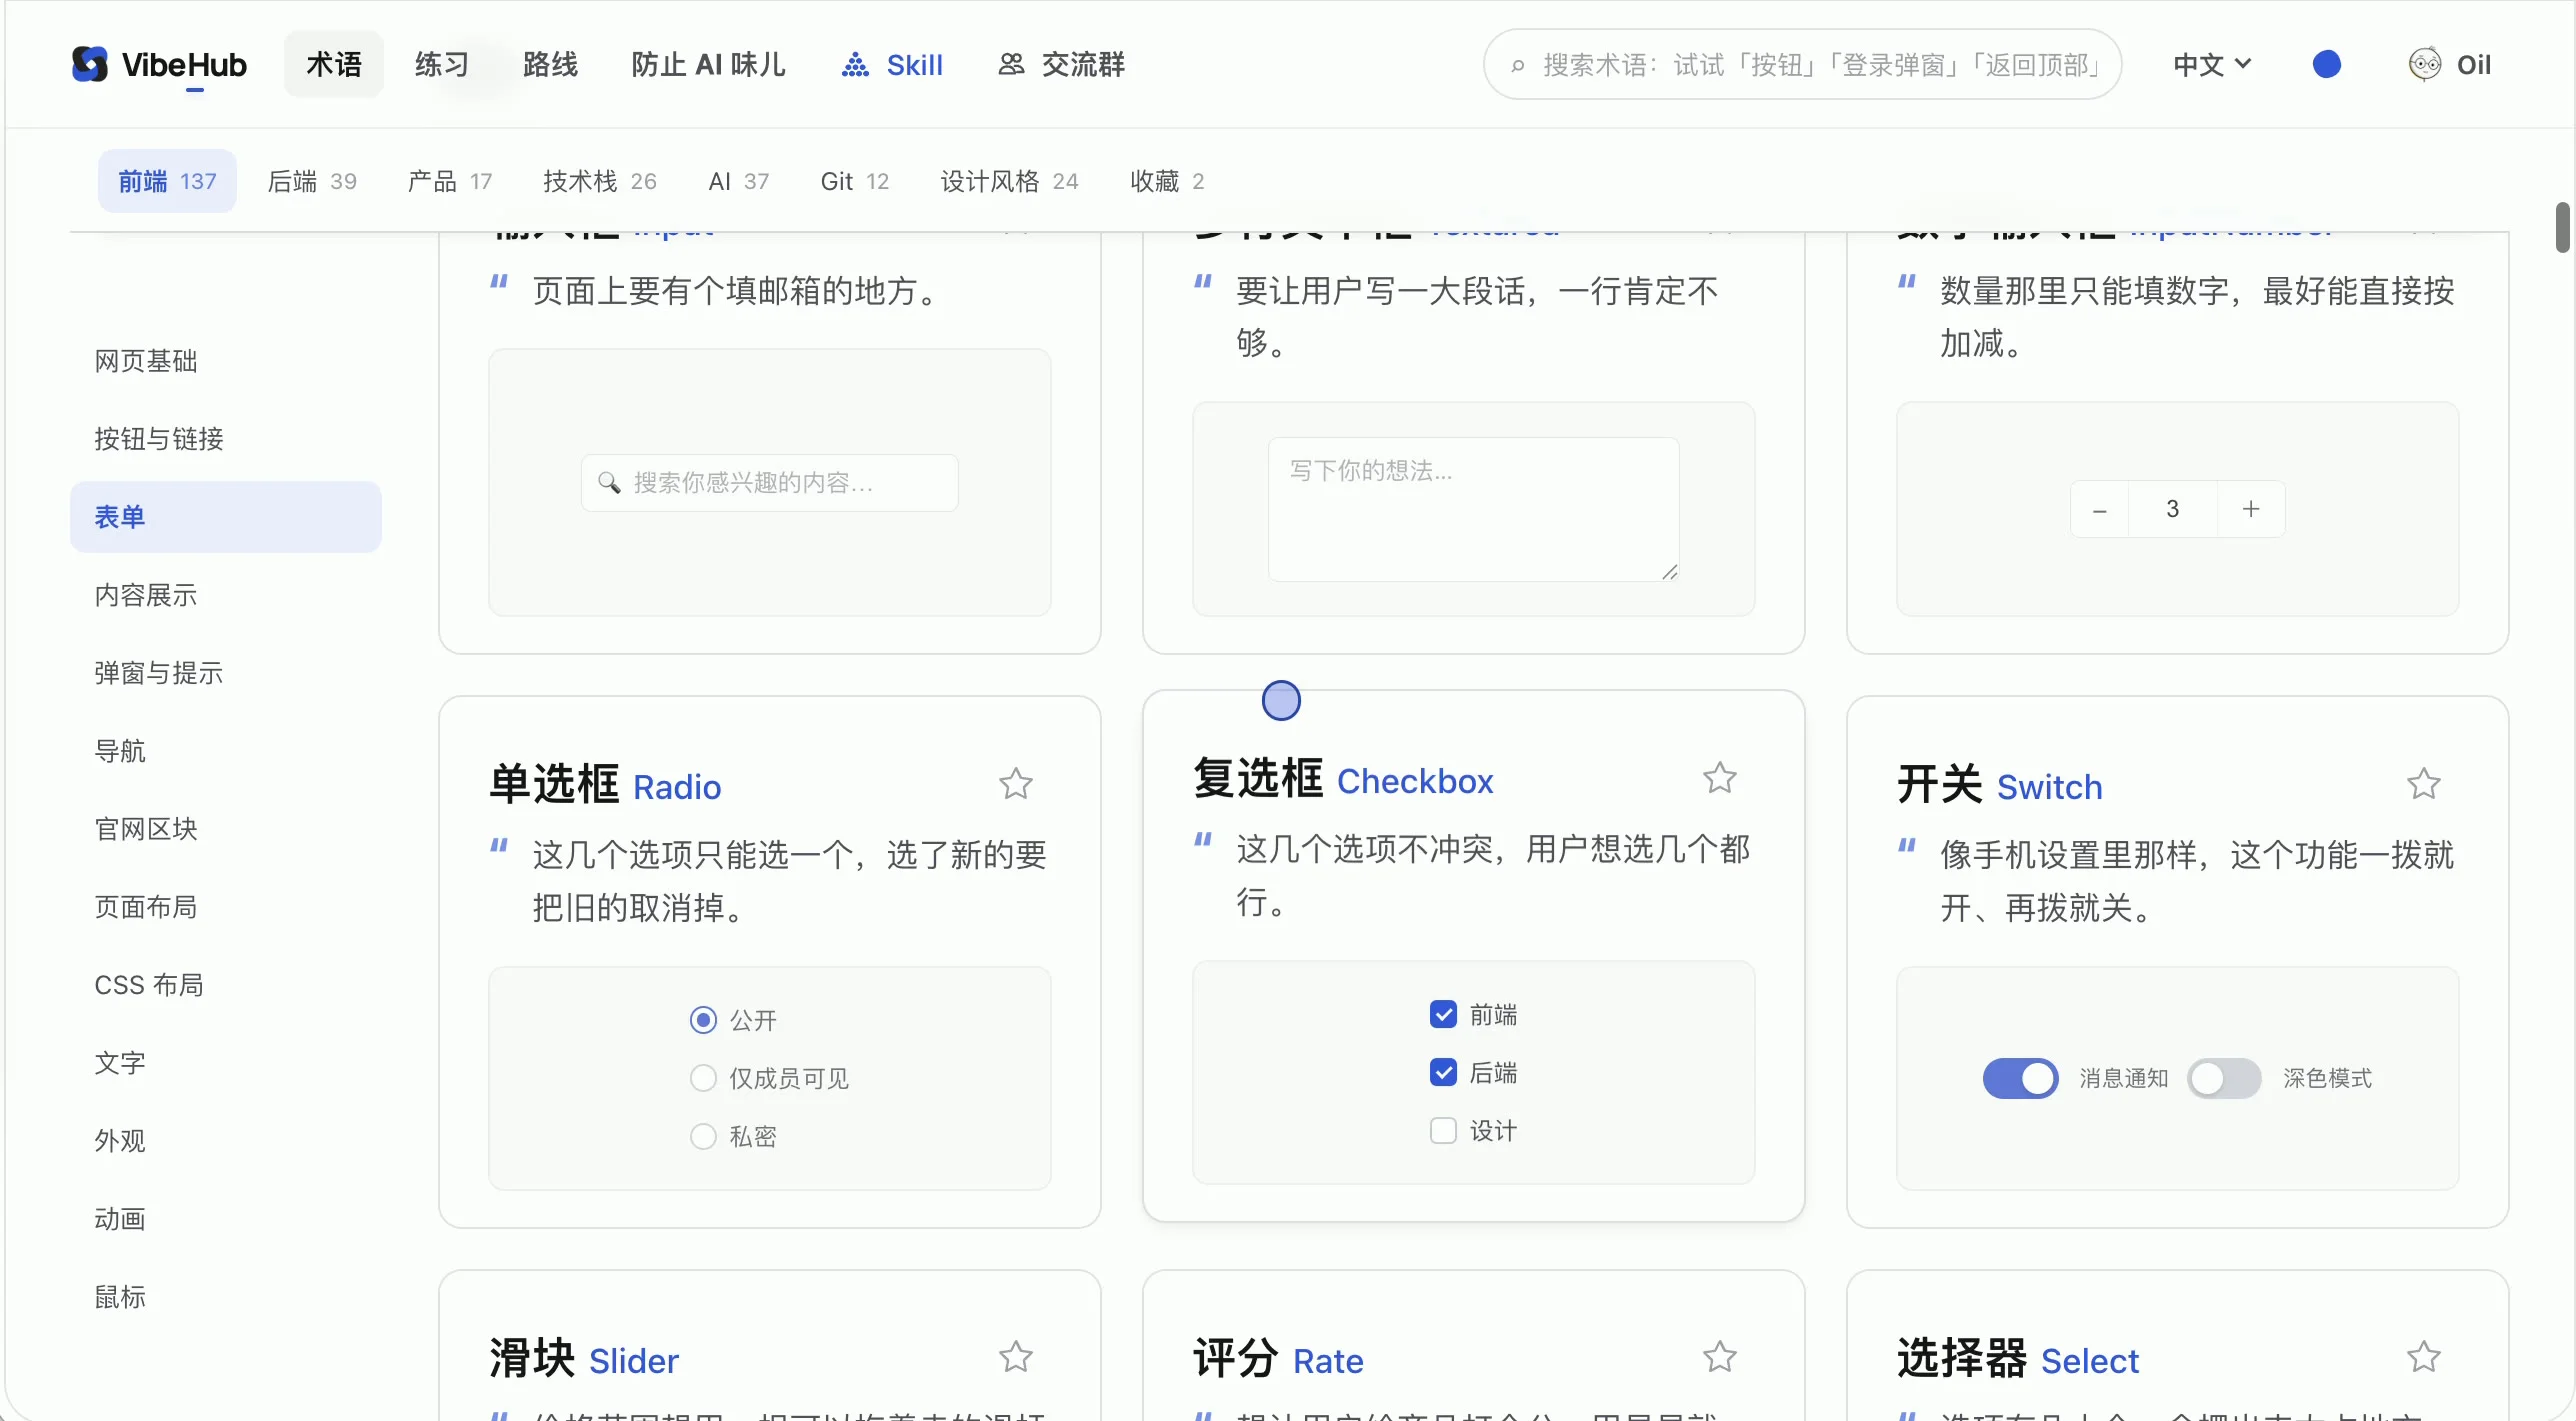Select the AI 37 category tab
The image size is (2576, 1421).
pyautogui.click(x=739, y=181)
